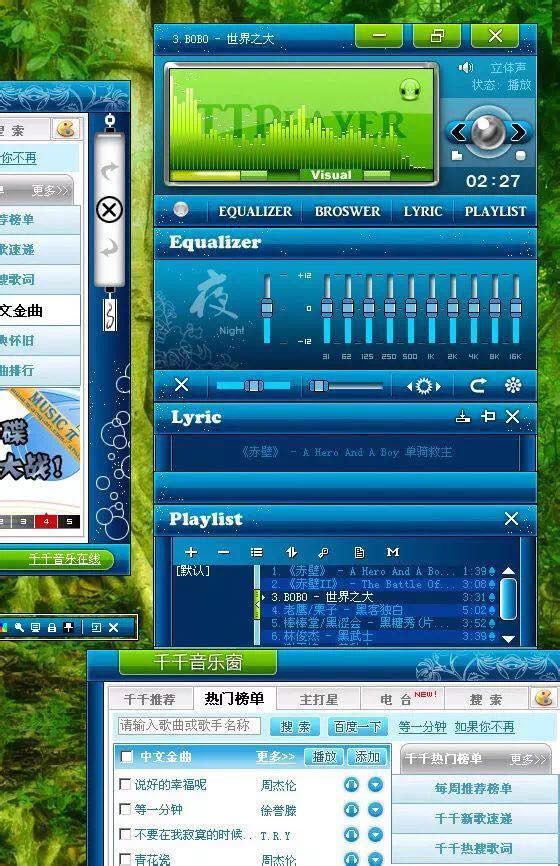Viewport: 560px width, 866px height.
Task: Click the flower icon in equalizer bar
Action: pyautogui.click(x=513, y=385)
